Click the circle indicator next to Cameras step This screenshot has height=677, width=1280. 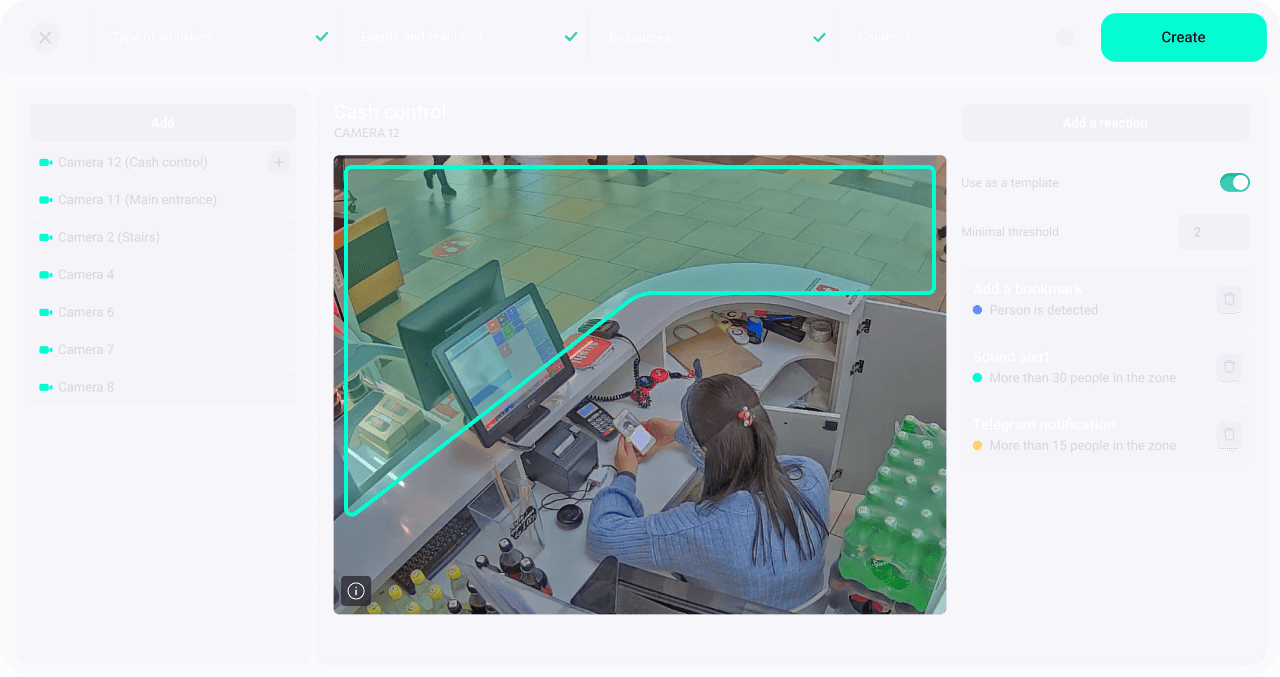[x=1066, y=37]
